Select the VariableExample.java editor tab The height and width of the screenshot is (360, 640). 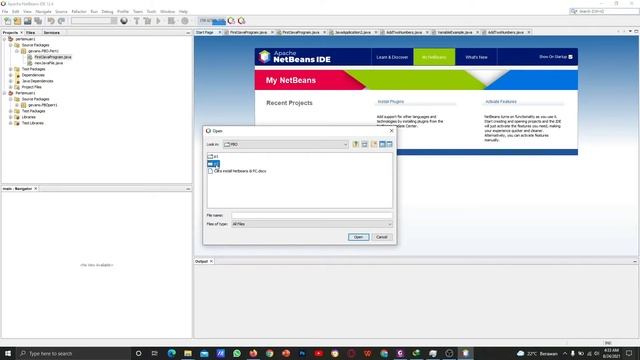(x=454, y=32)
